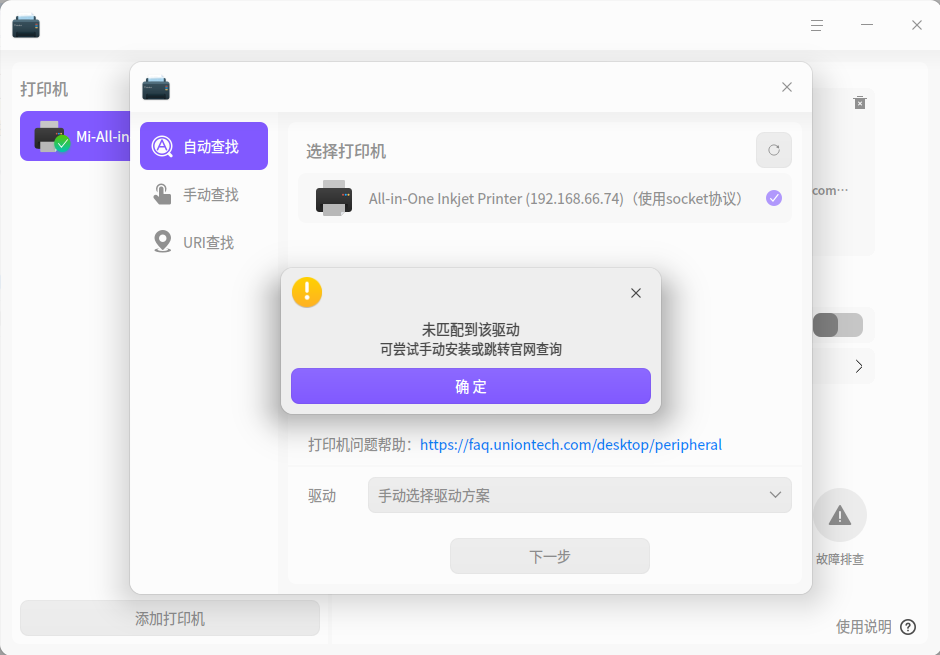This screenshot has height=655, width=940.
Task: Expand the right chevron row in main window
Action: click(858, 366)
